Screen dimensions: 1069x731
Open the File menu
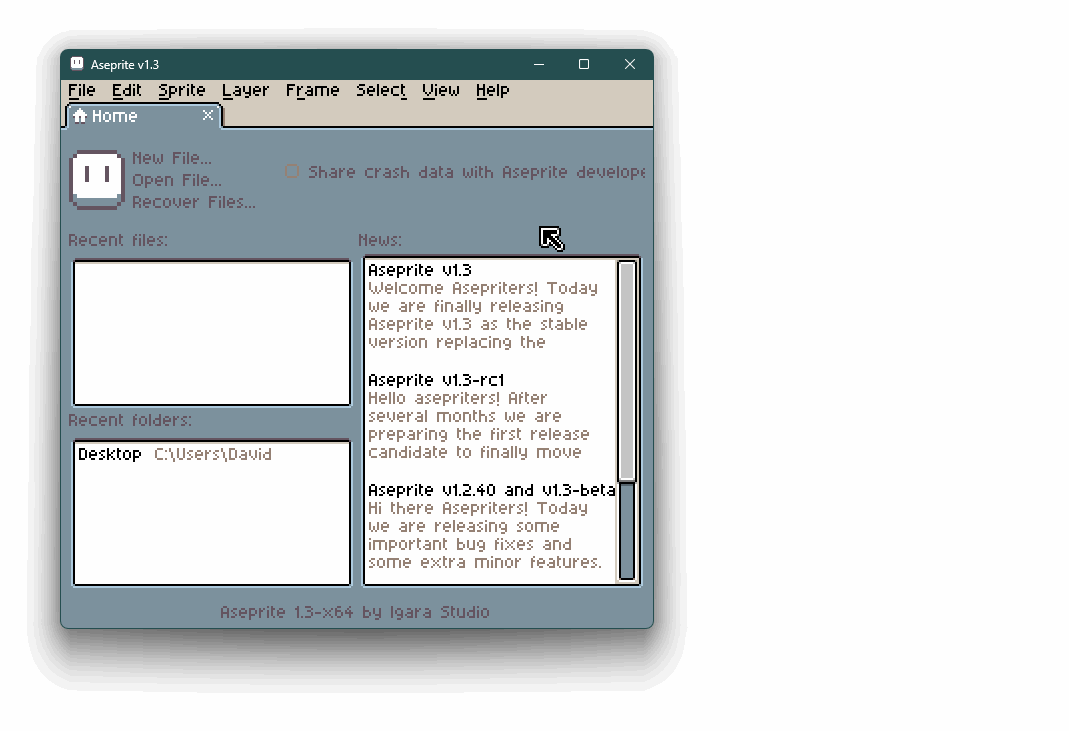click(81, 90)
